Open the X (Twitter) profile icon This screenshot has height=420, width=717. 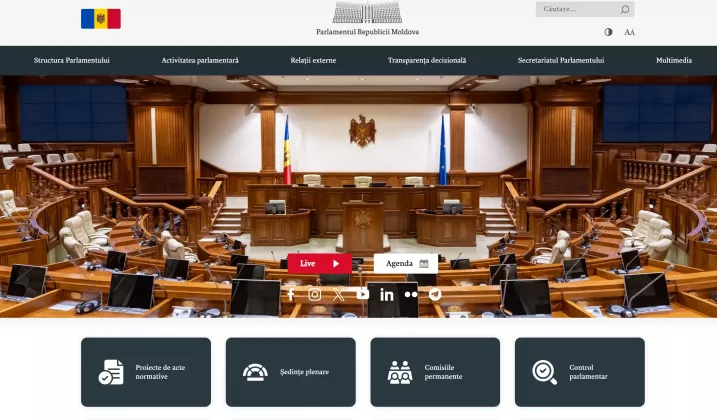[339, 295]
